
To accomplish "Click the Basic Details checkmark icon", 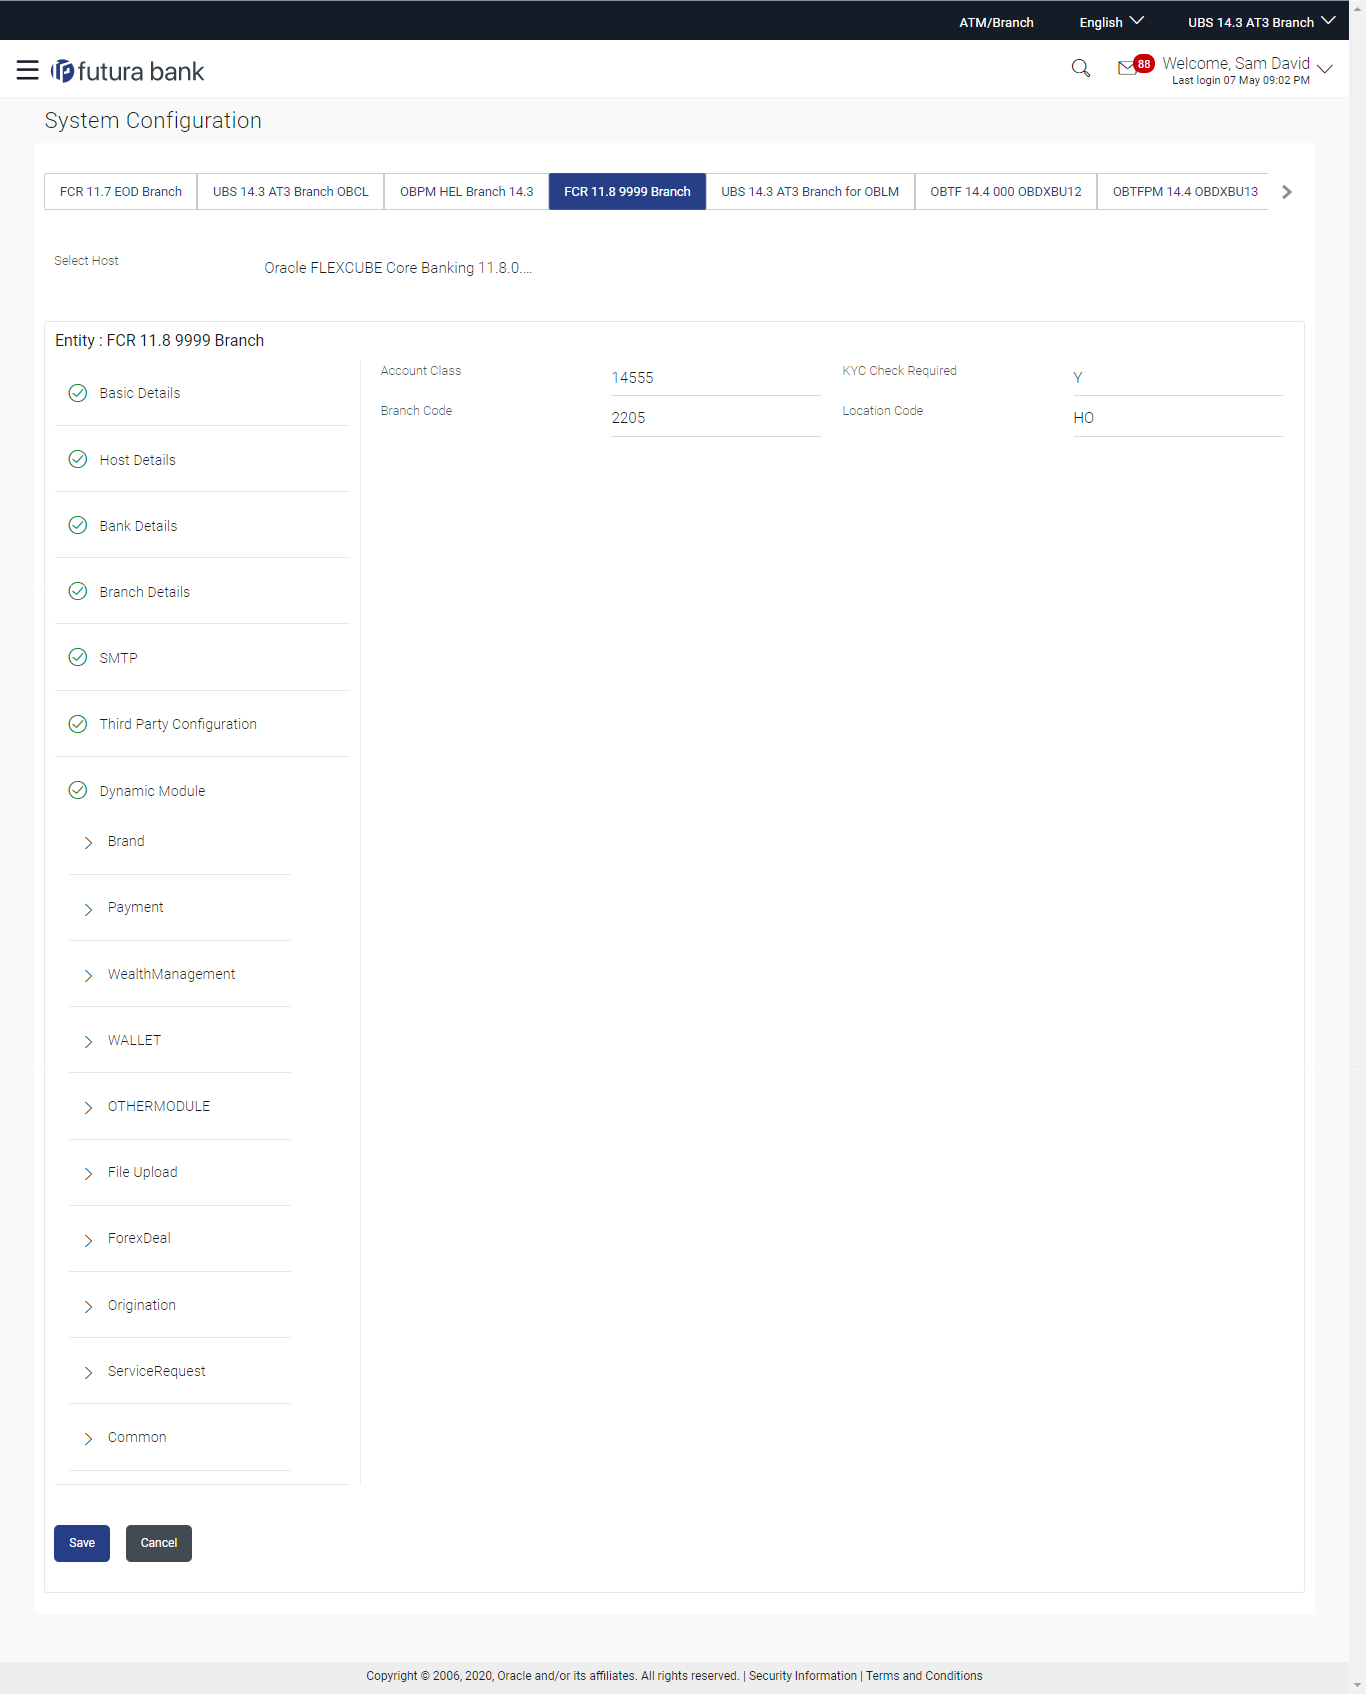I will tap(77, 393).
